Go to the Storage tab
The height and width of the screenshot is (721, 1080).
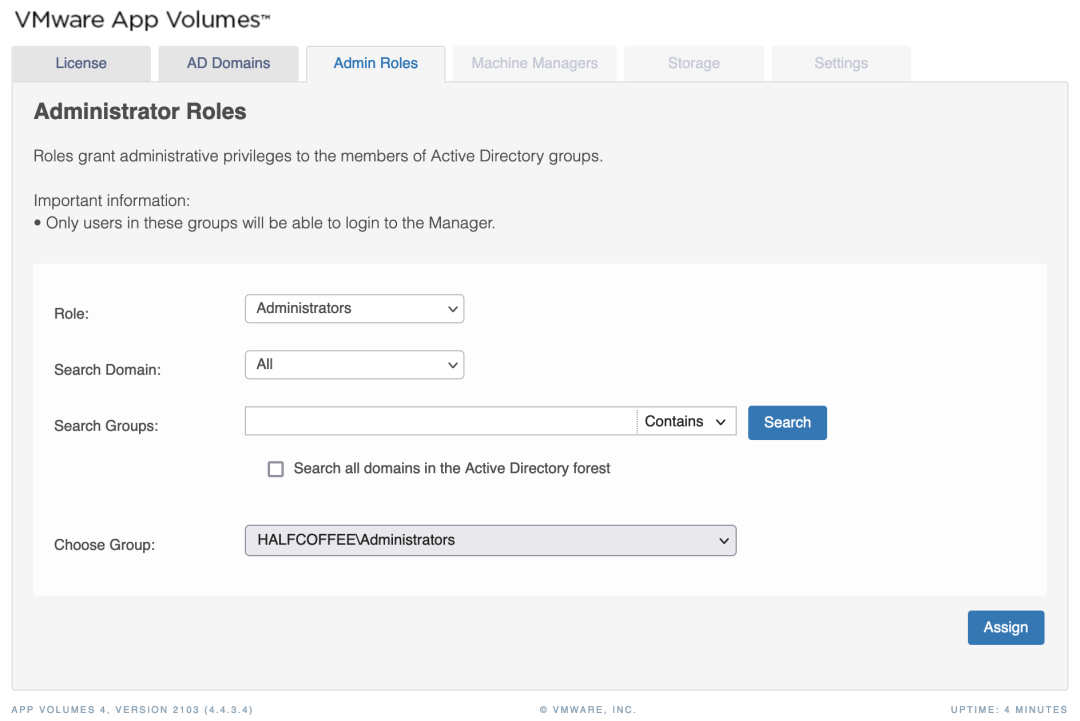[694, 63]
